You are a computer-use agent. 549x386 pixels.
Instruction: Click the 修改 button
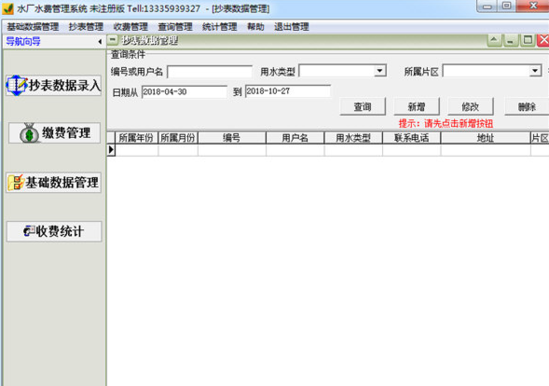pyautogui.click(x=471, y=106)
